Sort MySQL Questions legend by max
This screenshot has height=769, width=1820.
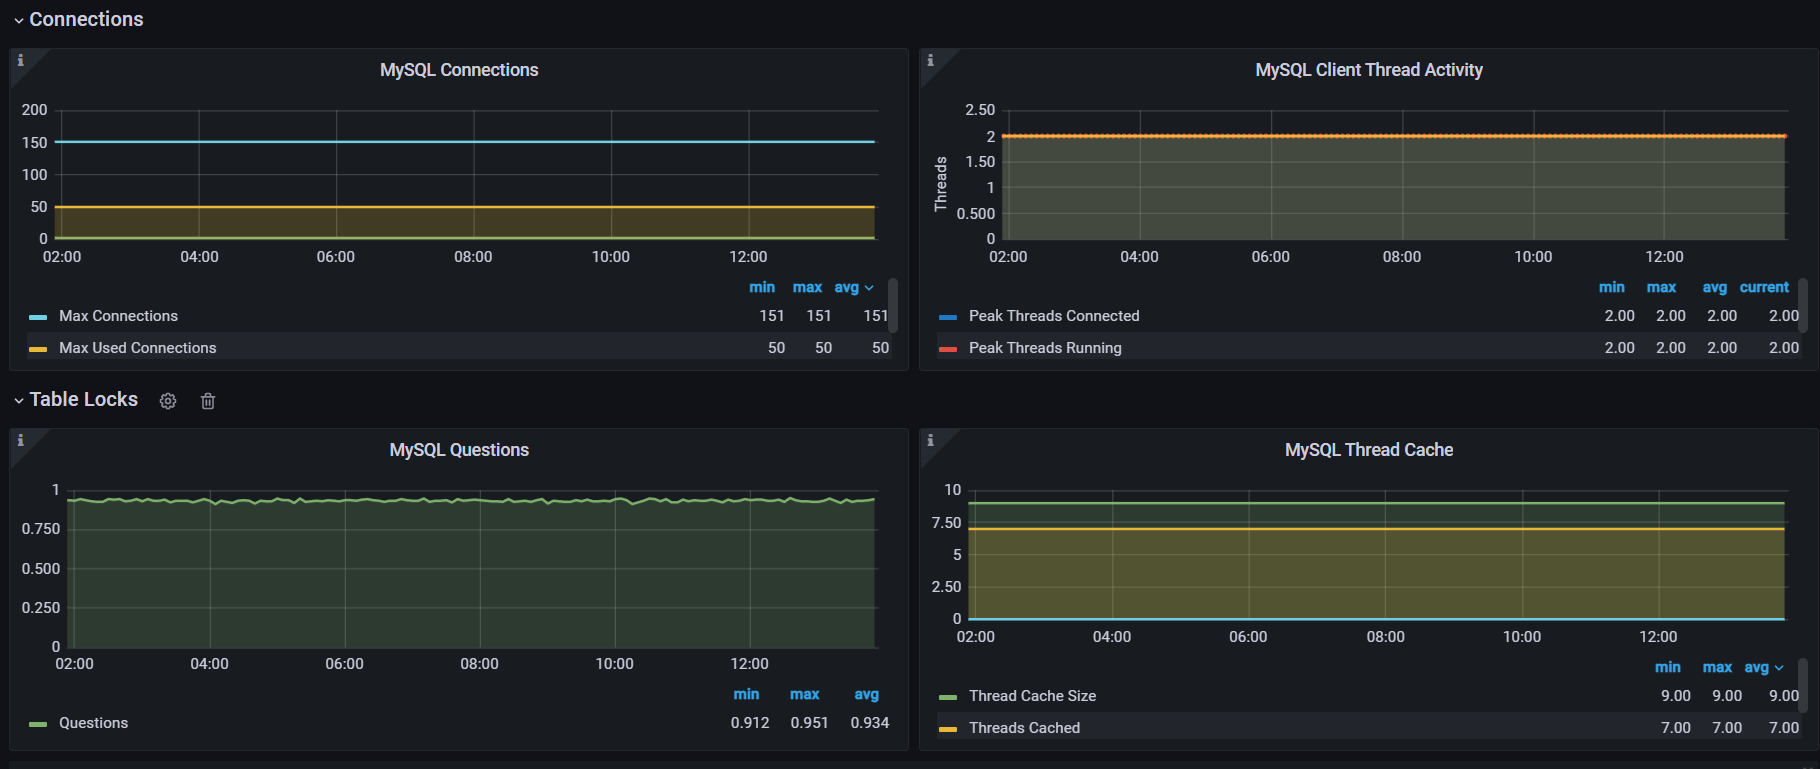click(x=805, y=694)
